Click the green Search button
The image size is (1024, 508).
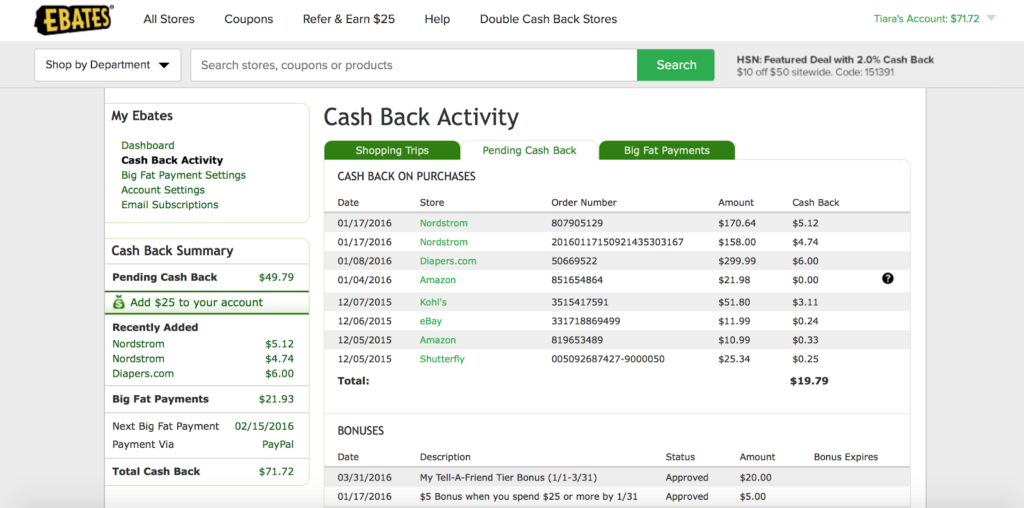676,65
